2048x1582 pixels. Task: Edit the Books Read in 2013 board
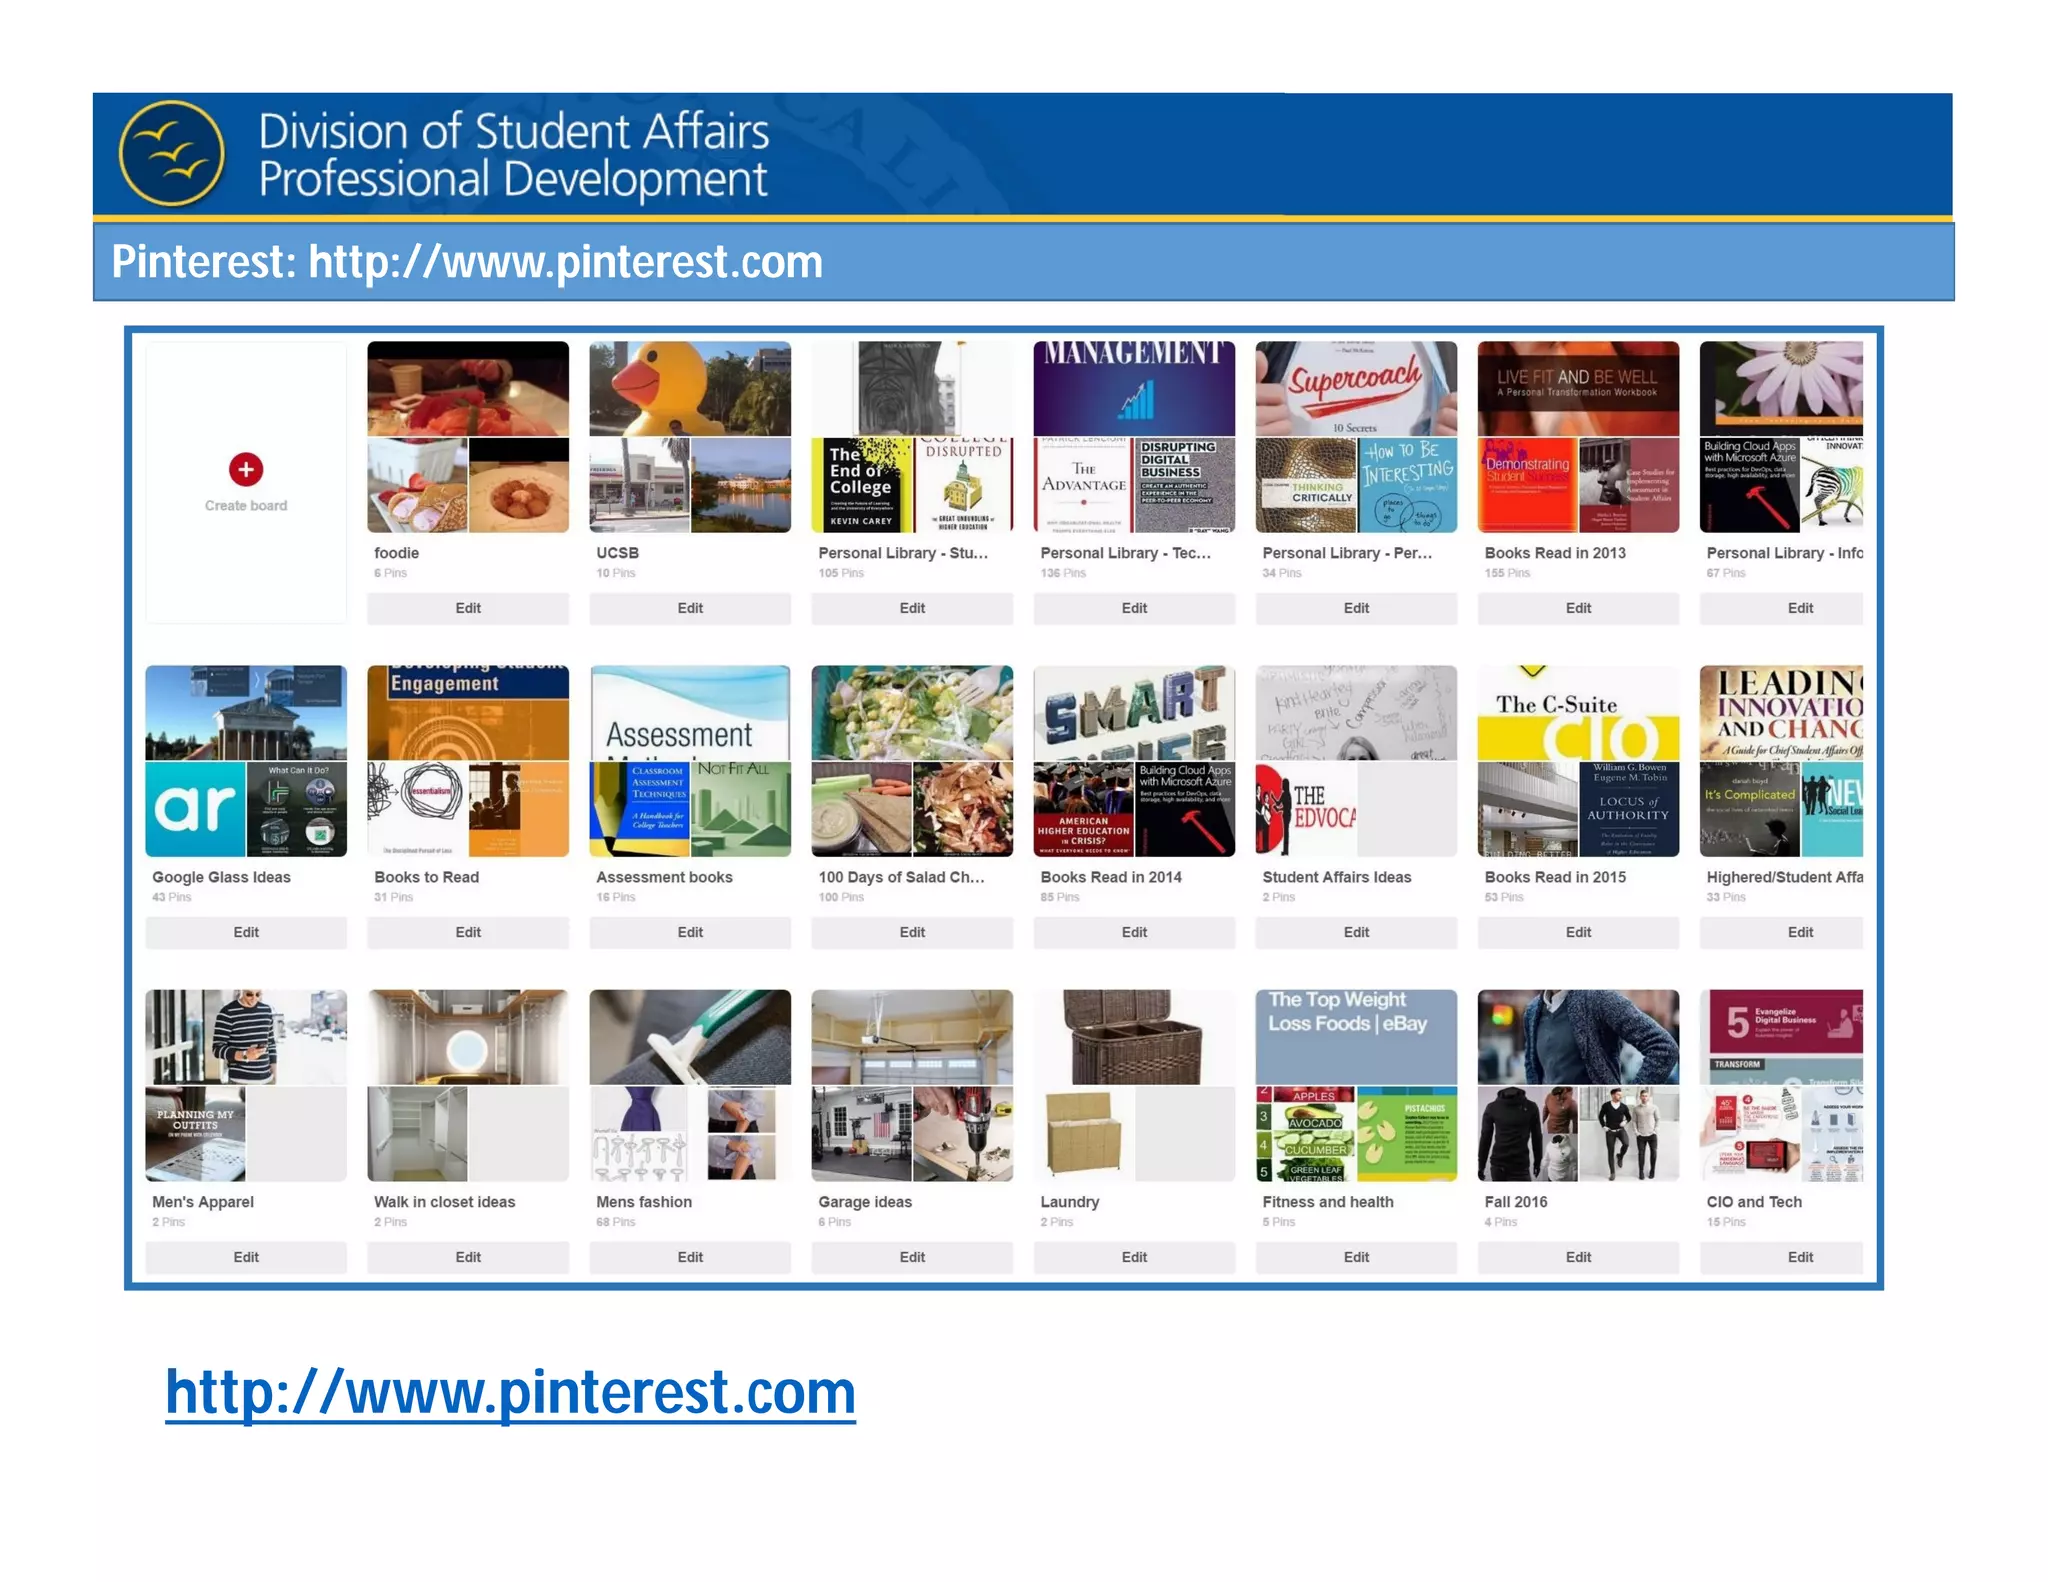pyautogui.click(x=1578, y=608)
